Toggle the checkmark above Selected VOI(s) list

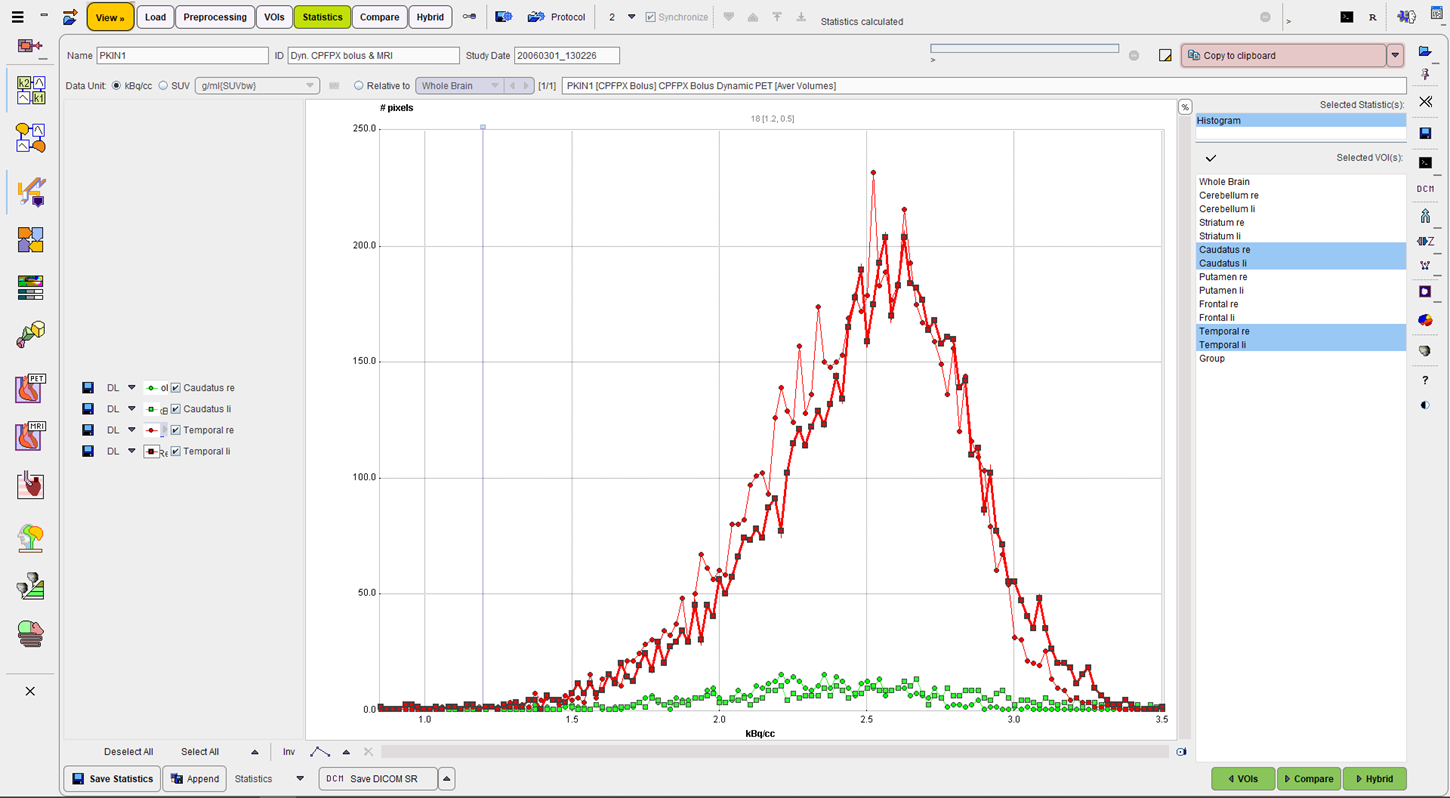[1210, 158]
